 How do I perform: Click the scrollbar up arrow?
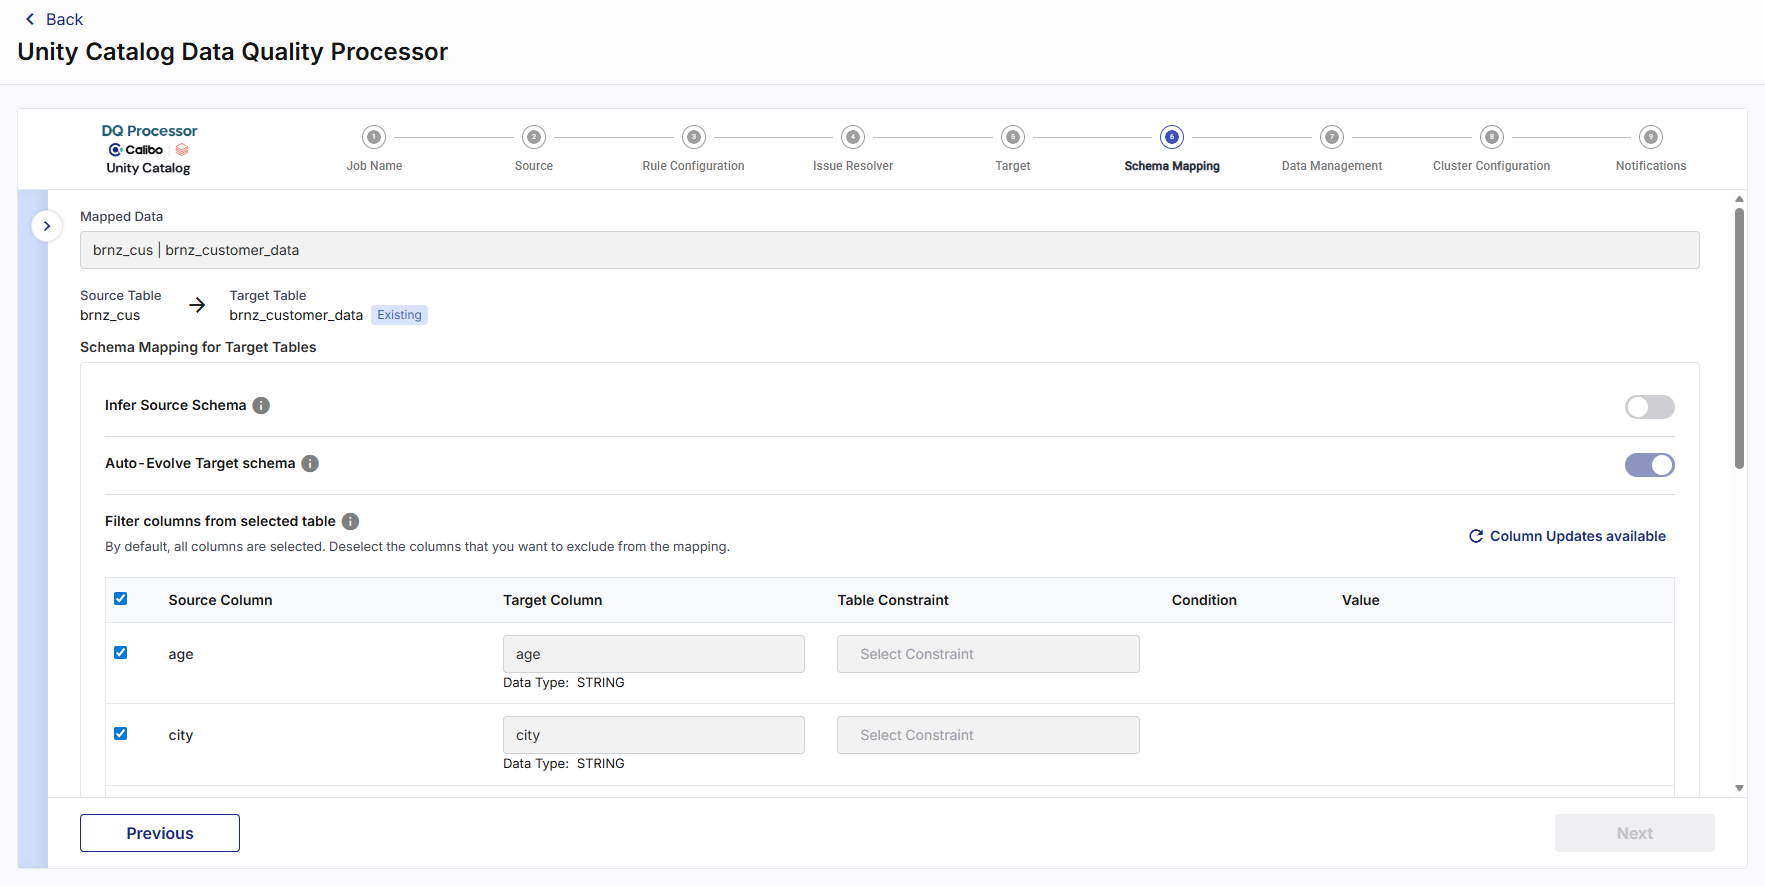click(x=1740, y=199)
